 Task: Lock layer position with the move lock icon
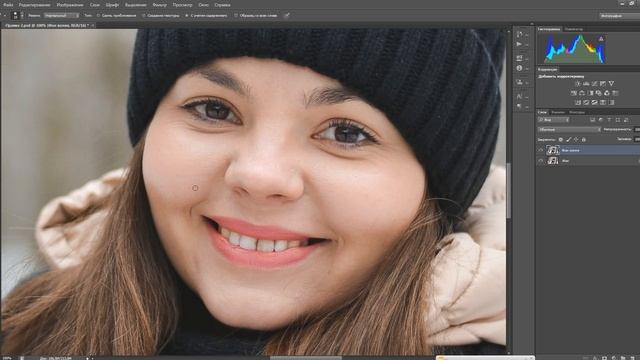point(576,140)
